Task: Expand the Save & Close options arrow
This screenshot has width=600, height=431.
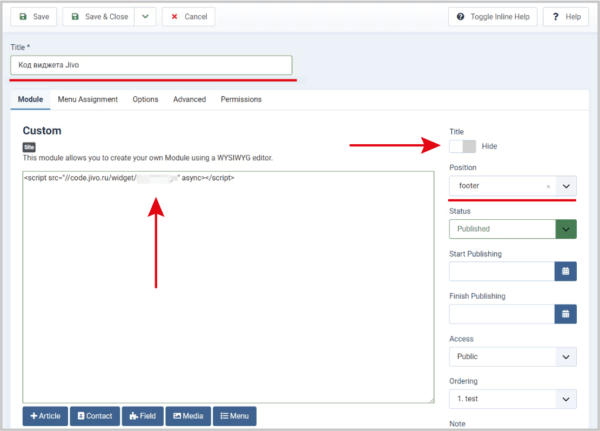Action: click(145, 17)
